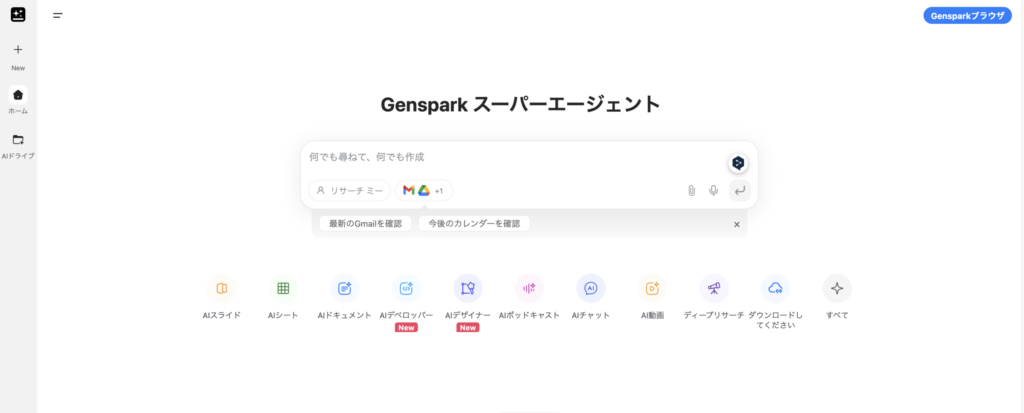Screen dimensions: 1024x413
Task: Open the AIデザイナー icon
Action: (x=468, y=288)
